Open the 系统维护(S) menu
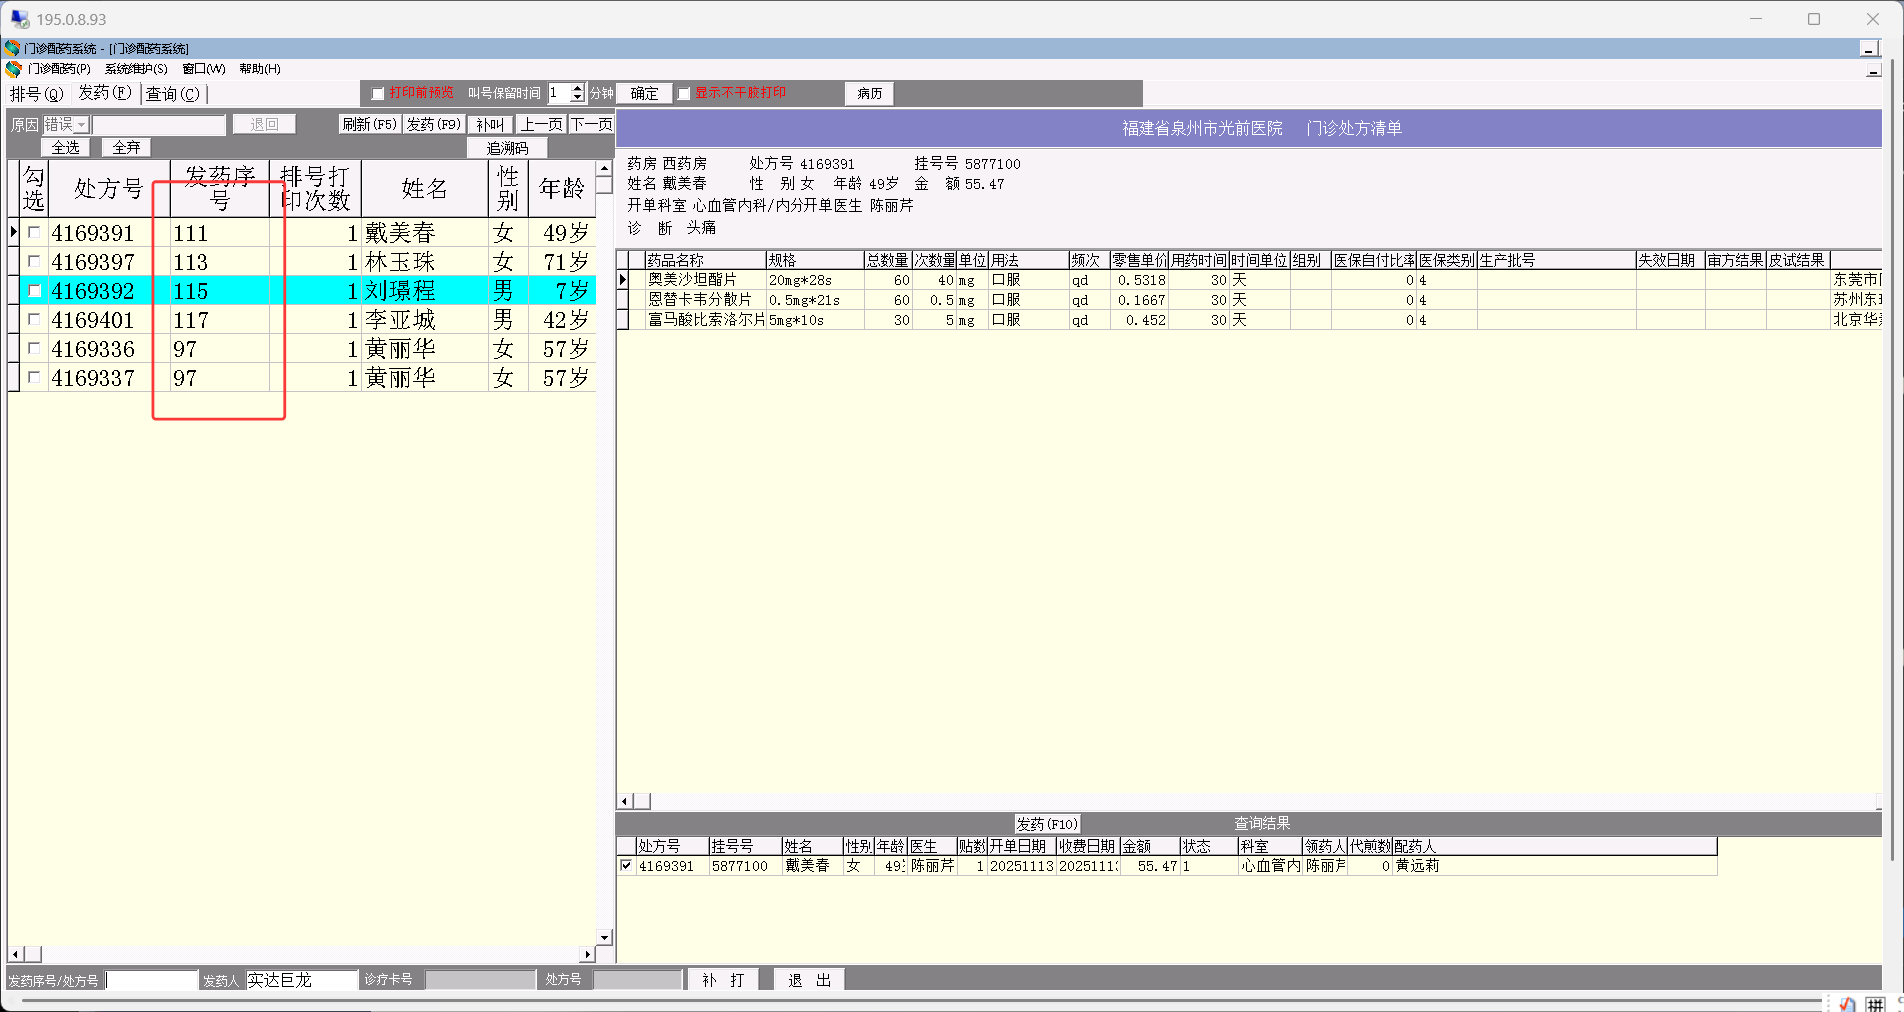The image size is (1904, 1012). [x=136, y=69]
